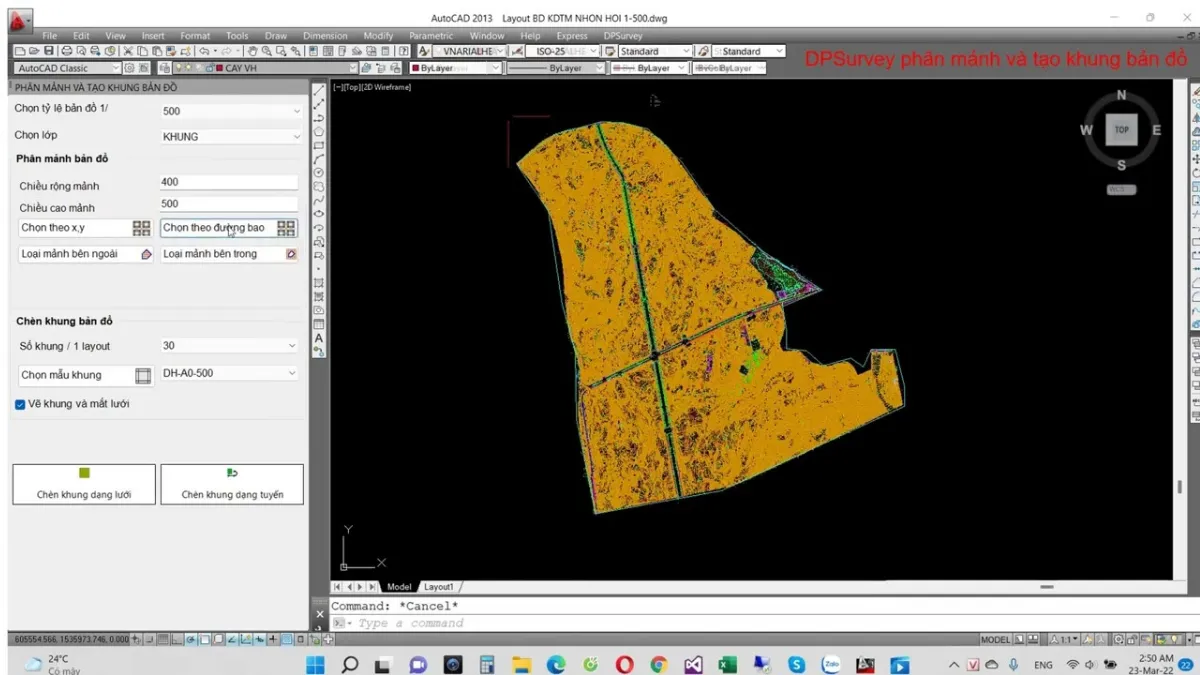This screenshot has width=1200, height=675.
Task: Switch to the Layout1 tab
Action: 438,587
